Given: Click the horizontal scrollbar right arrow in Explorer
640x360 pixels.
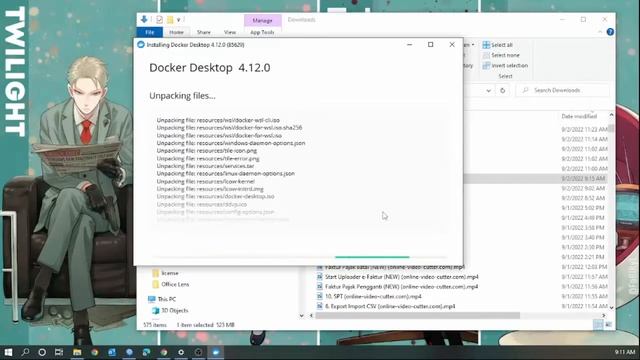Looking at the screenshot, I should coord(603,316).
